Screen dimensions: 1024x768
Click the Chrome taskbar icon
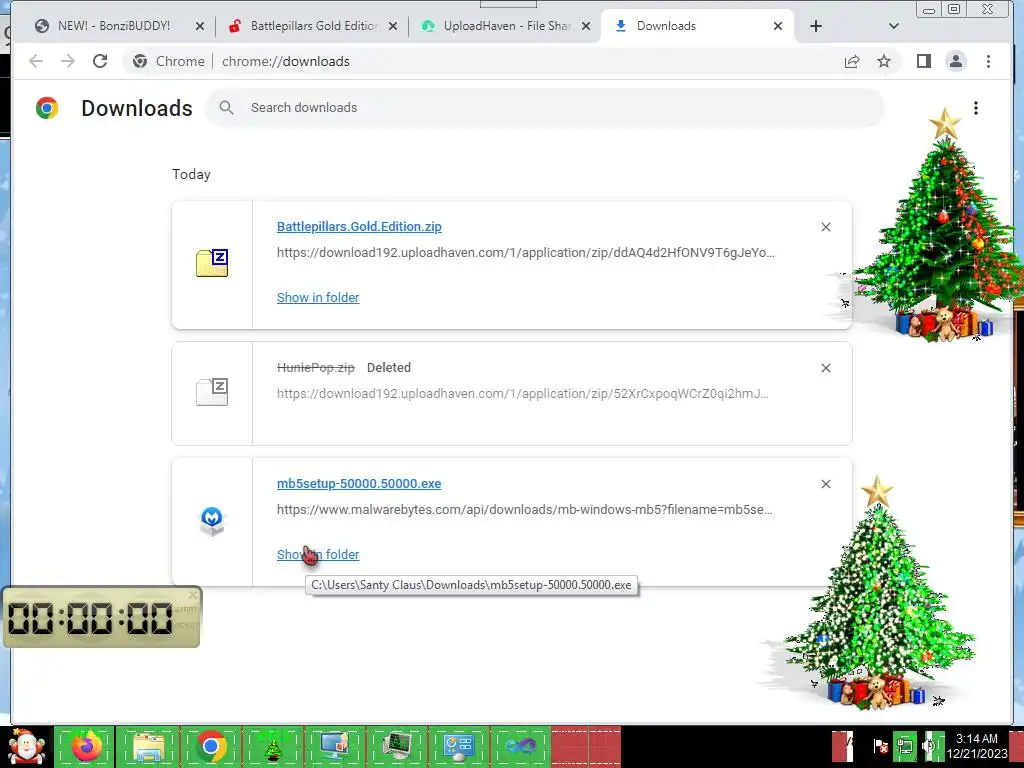point(210,746)
